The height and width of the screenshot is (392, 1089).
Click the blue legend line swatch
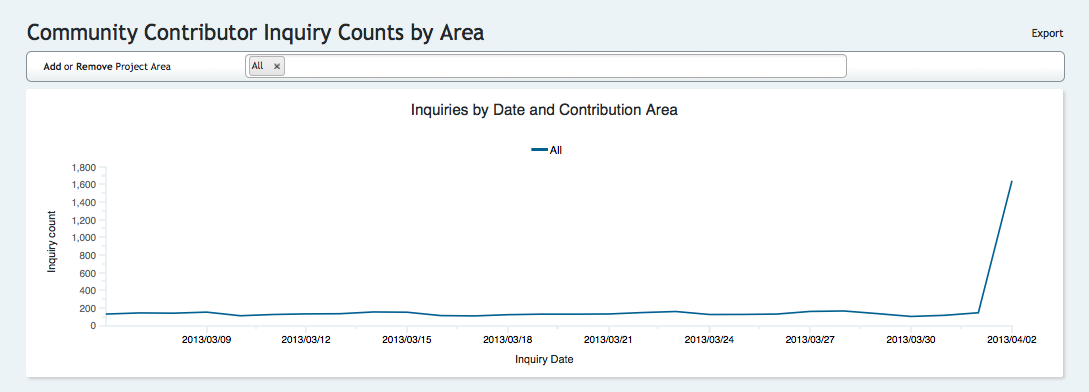(x=539, y=149)
